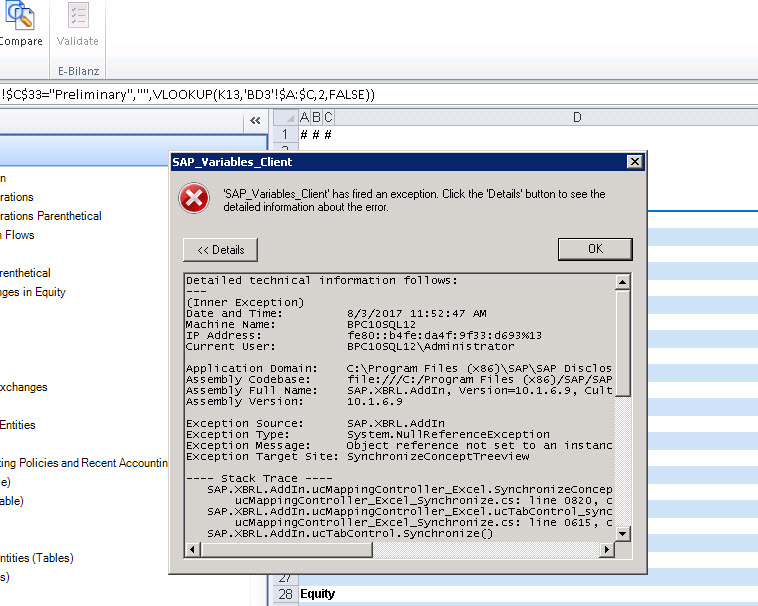Click the '# # #' cell in row 1

pos(316,134)
